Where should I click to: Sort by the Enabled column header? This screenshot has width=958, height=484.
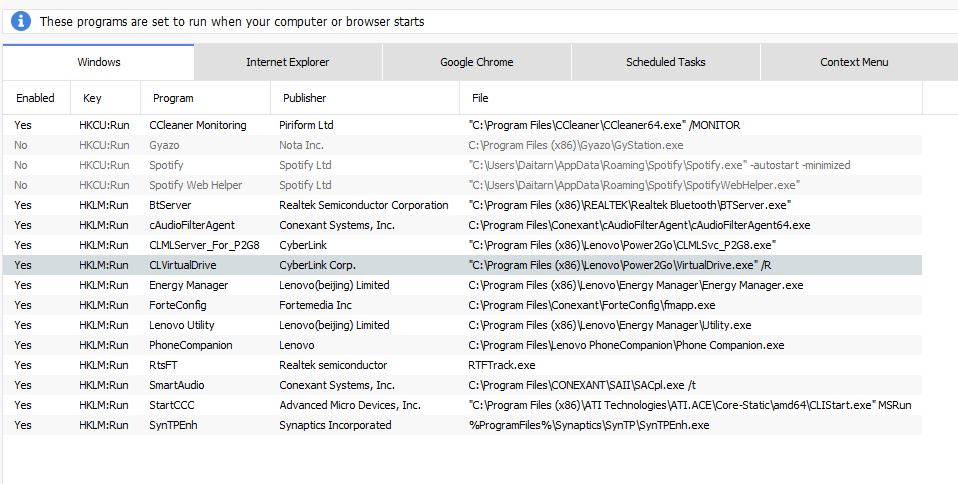click(35, 98)
